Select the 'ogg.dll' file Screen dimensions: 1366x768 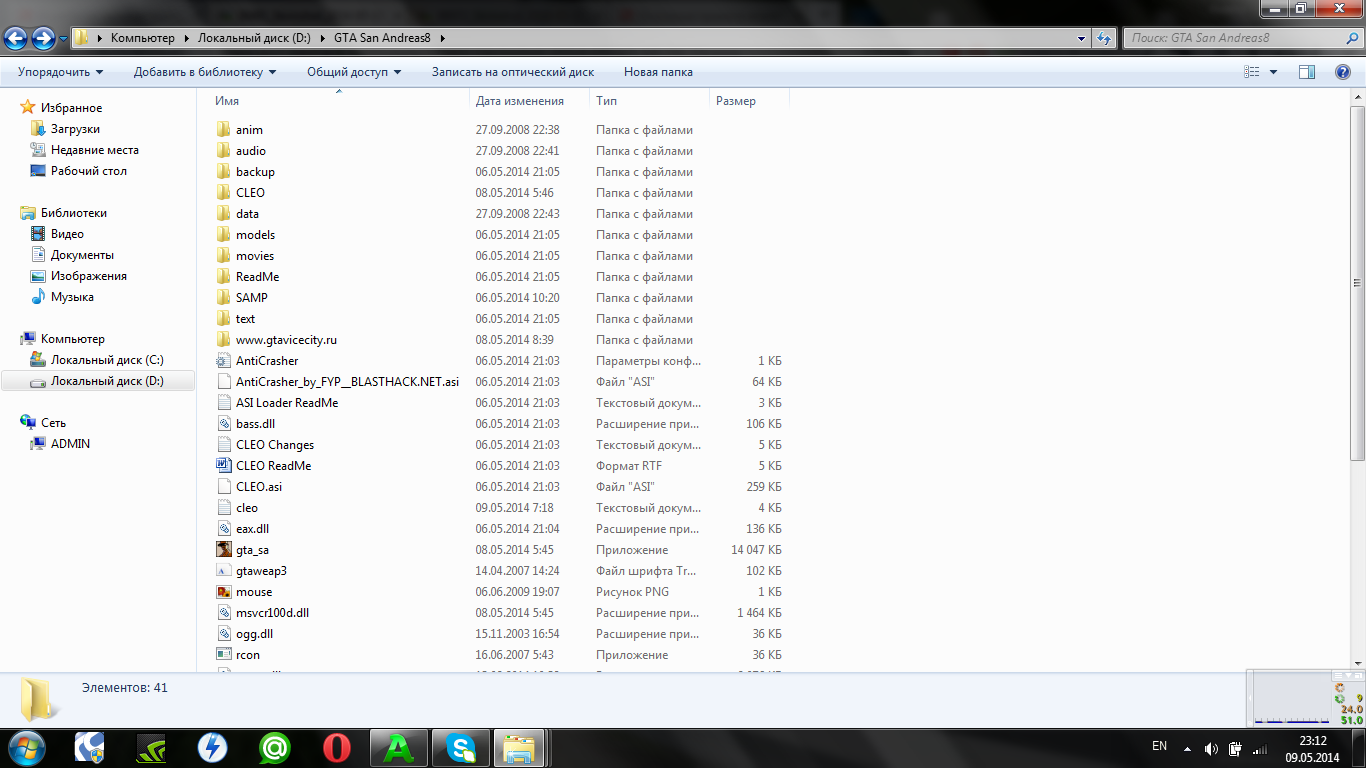coord(254,634)
